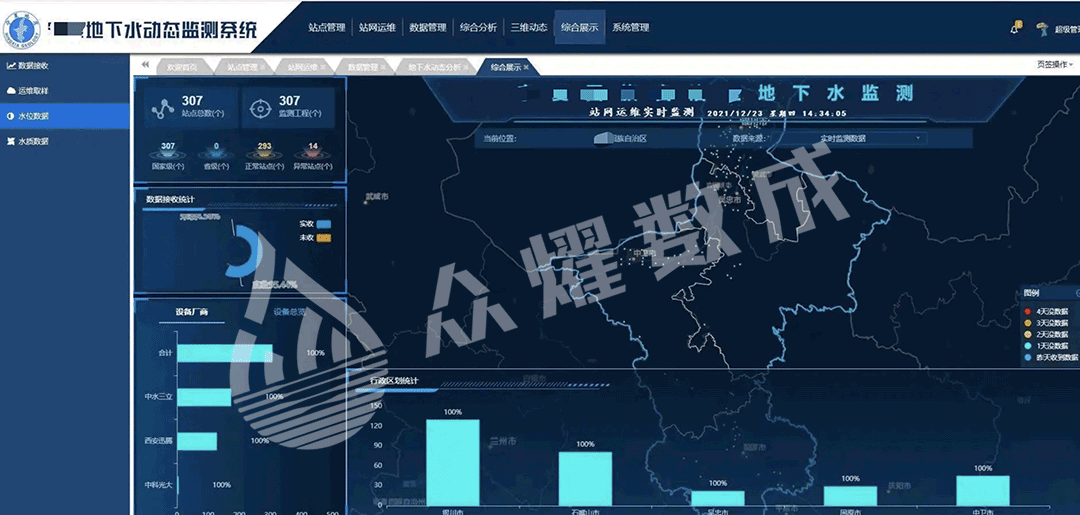Screen dimensions: 1080x515
Task: Click the 数据接收 chart icon in sidebar
Action: click(x=10, y=66)
